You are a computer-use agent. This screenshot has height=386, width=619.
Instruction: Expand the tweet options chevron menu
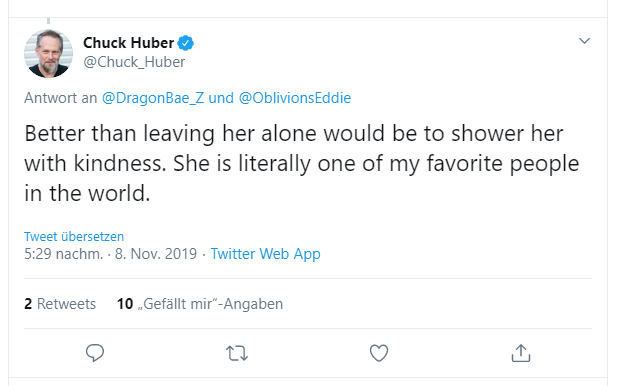[x=584, y=41]
